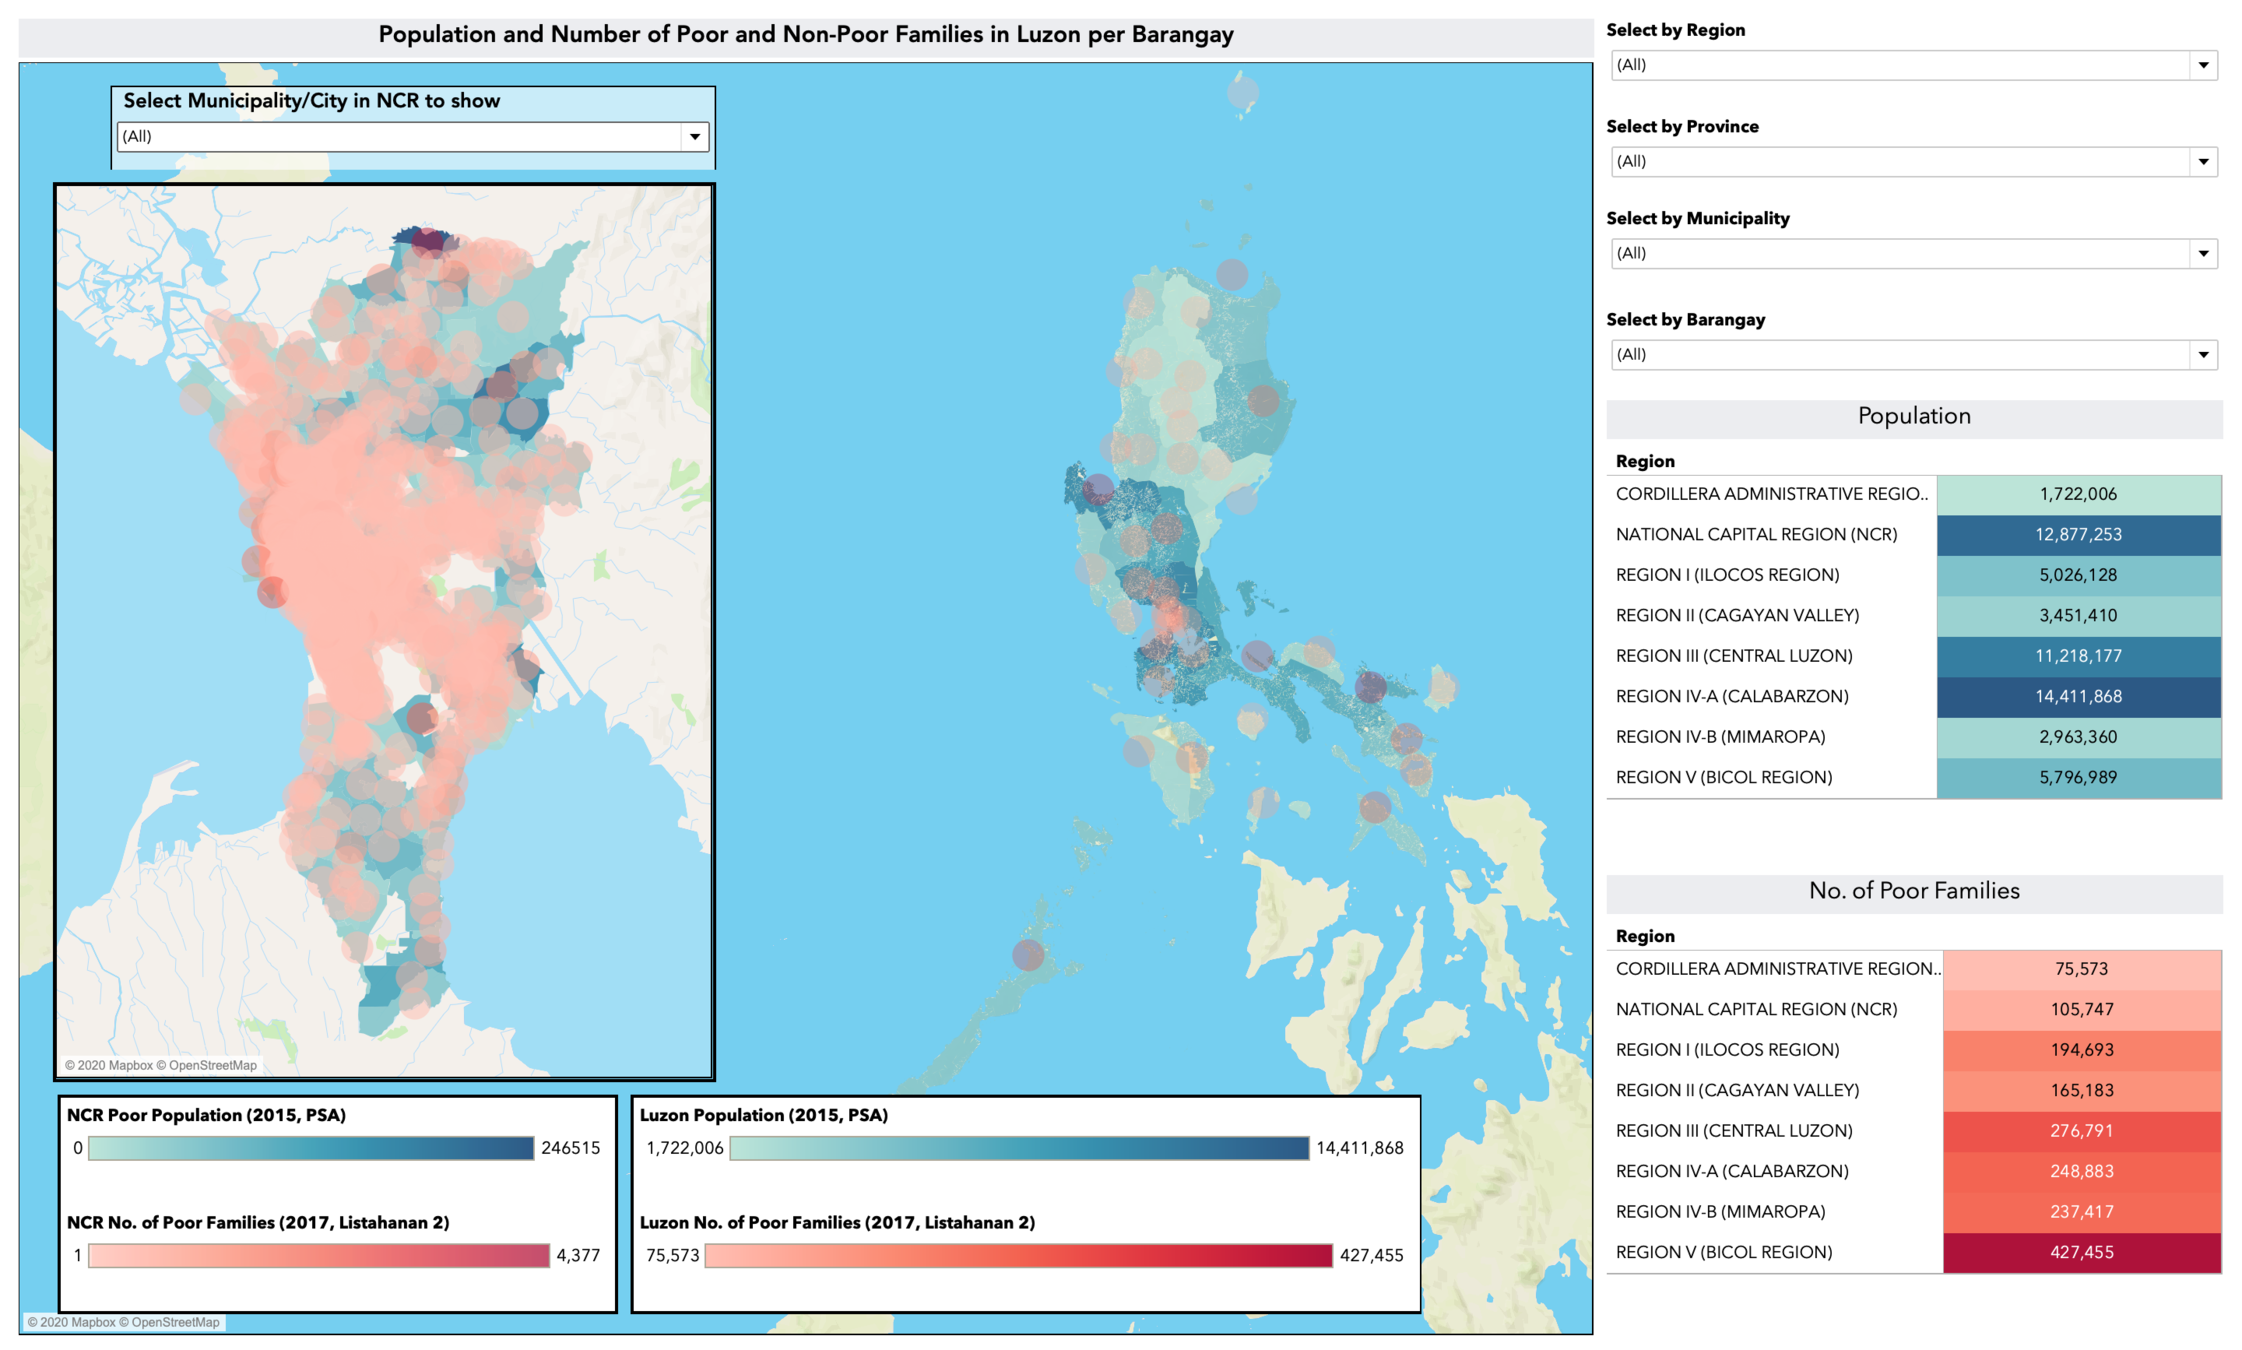Select Region IV-B MIMAROPA poor families row
Image resolution: width=2242 pixels, height=1350 pixels.
[1720, 1212]
